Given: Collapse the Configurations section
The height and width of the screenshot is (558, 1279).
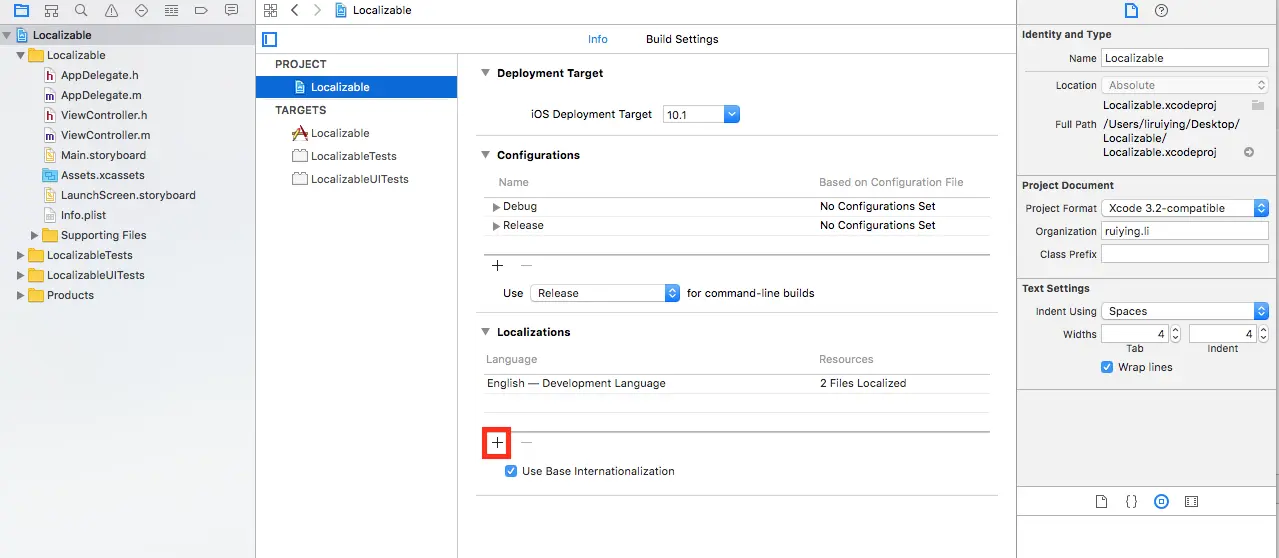Looking at the screenshot, I should pos(486,155).
